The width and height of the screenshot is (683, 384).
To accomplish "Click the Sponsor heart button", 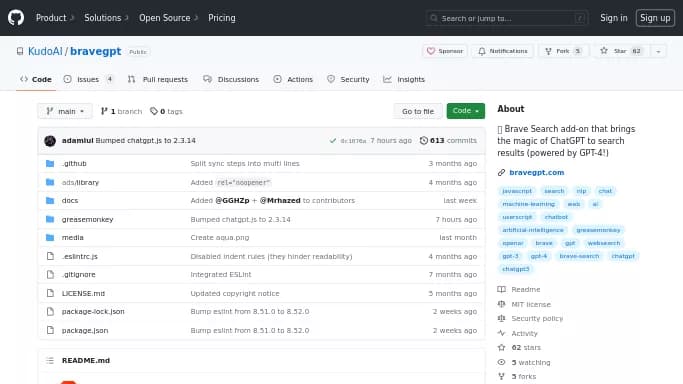I will (445, 51).
